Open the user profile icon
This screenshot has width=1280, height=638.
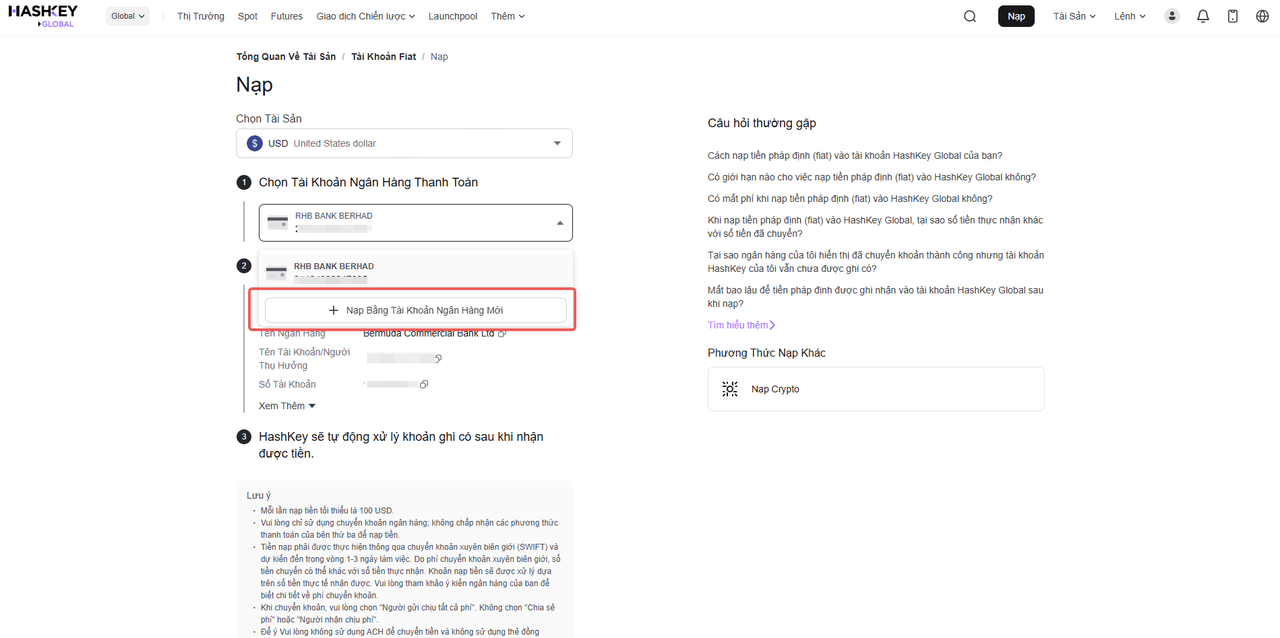click(x=1172, y=16)
